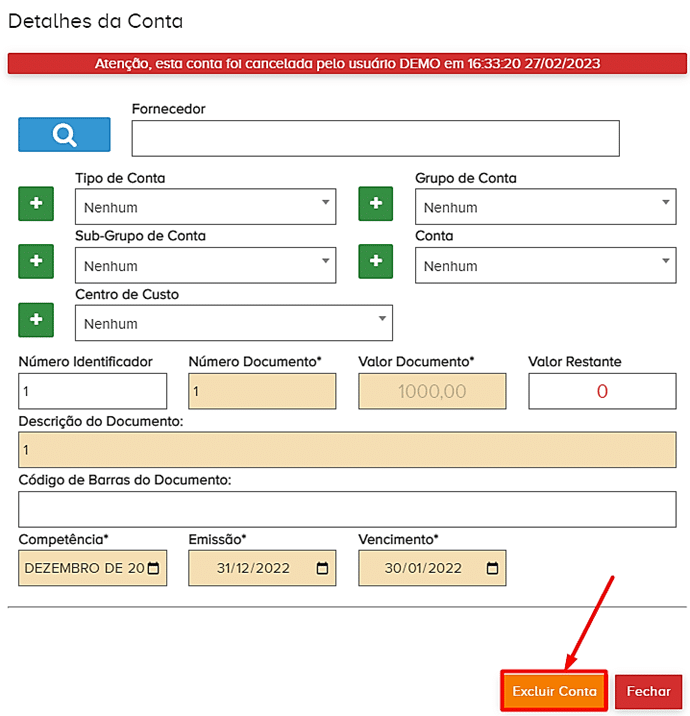Open the Conta dropdown list
The height and width of the screenshot is (716, 690).
545,265
